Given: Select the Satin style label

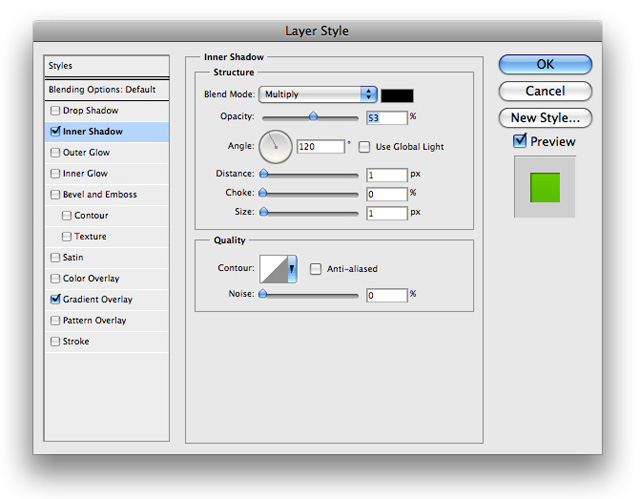Looking at the screenshot, I should tap(73, 257).
